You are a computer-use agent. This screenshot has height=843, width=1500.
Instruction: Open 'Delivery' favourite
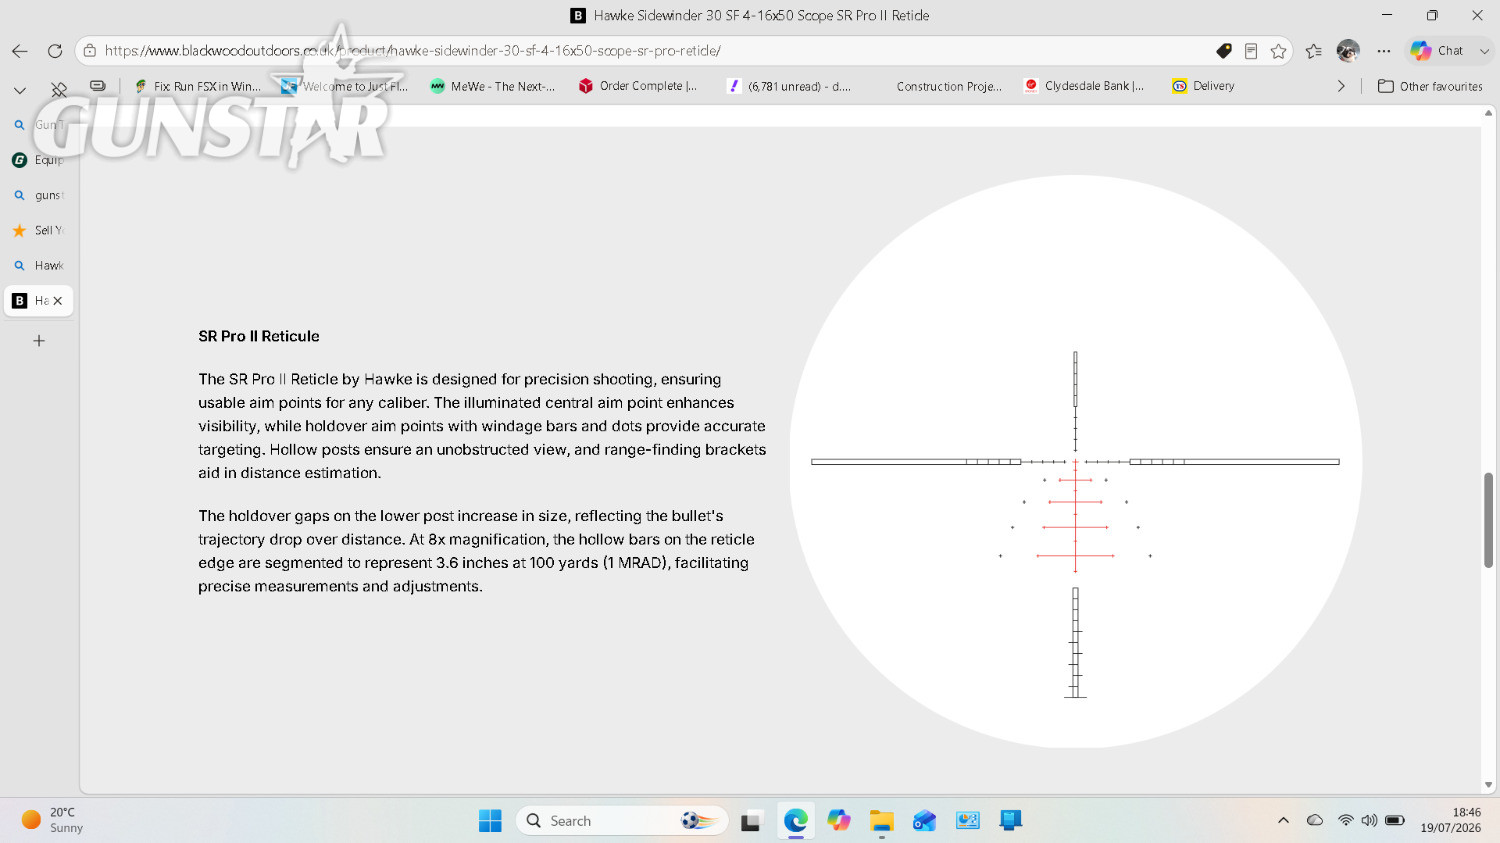click(x=1204, y=86)
